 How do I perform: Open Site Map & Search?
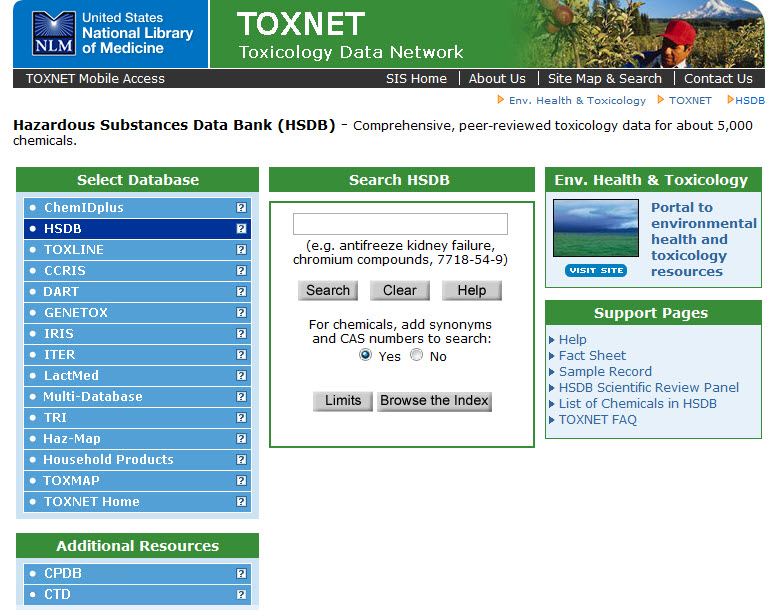(605, 79)
